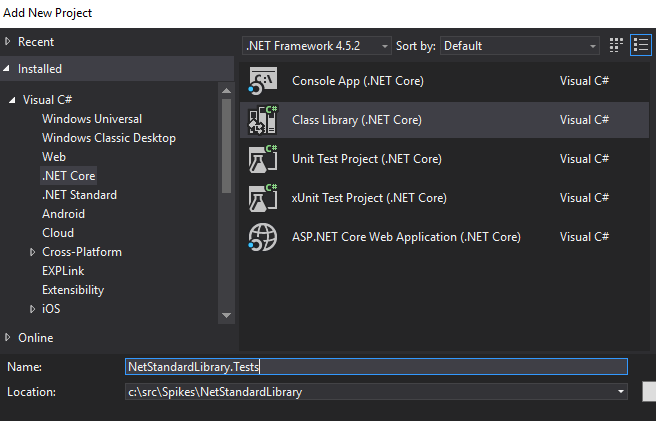Screen dimensions: 656x421
Task: Choose Class Library (.NET Core) template name
Action: click(x=357, y=120)
